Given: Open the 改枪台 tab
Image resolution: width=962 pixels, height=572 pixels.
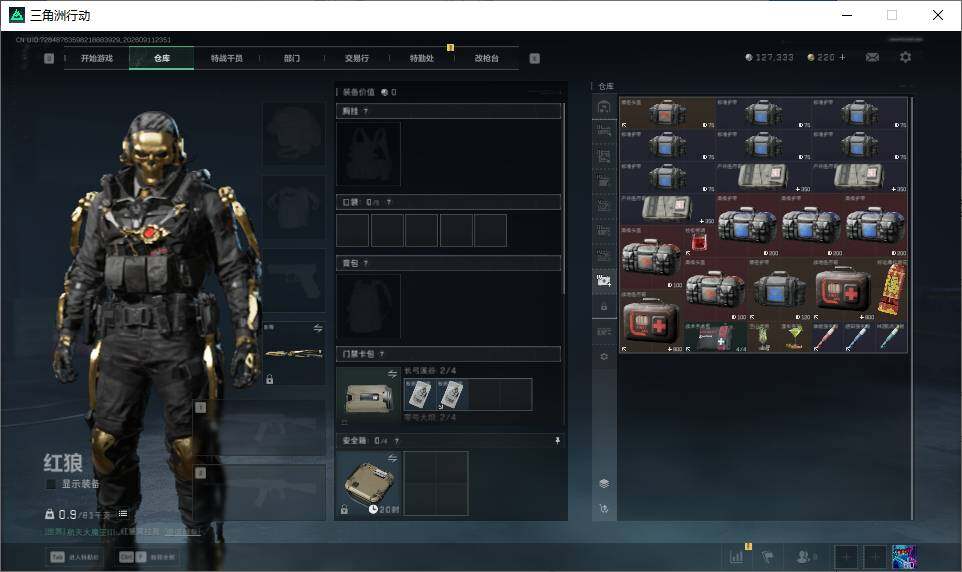Looking at the screenshot, I should click(487, 58).
